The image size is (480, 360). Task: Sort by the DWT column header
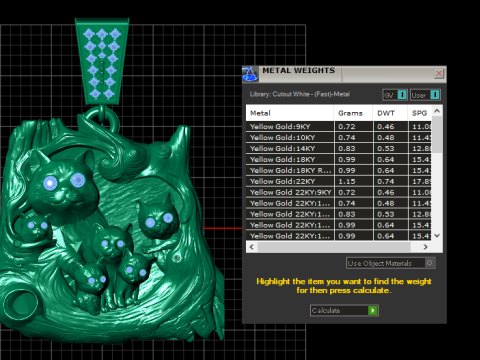[390, 113]
